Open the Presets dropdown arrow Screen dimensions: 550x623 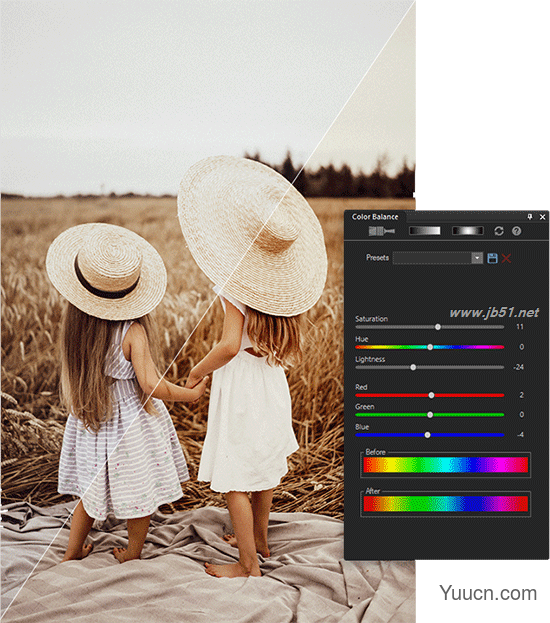pos(477,258)
